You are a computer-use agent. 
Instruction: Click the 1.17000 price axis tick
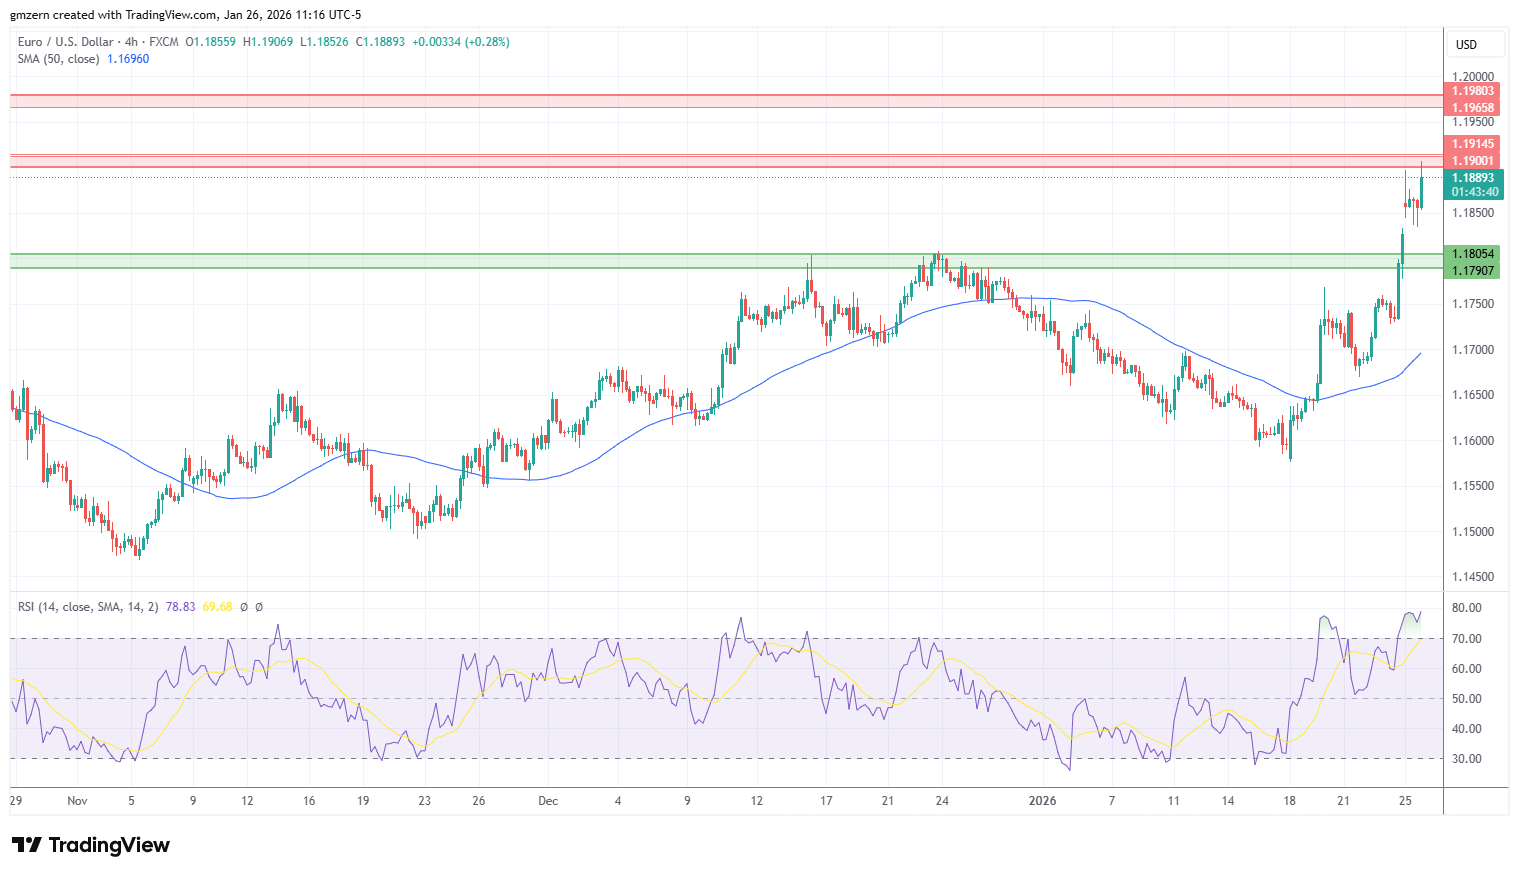1473,350
